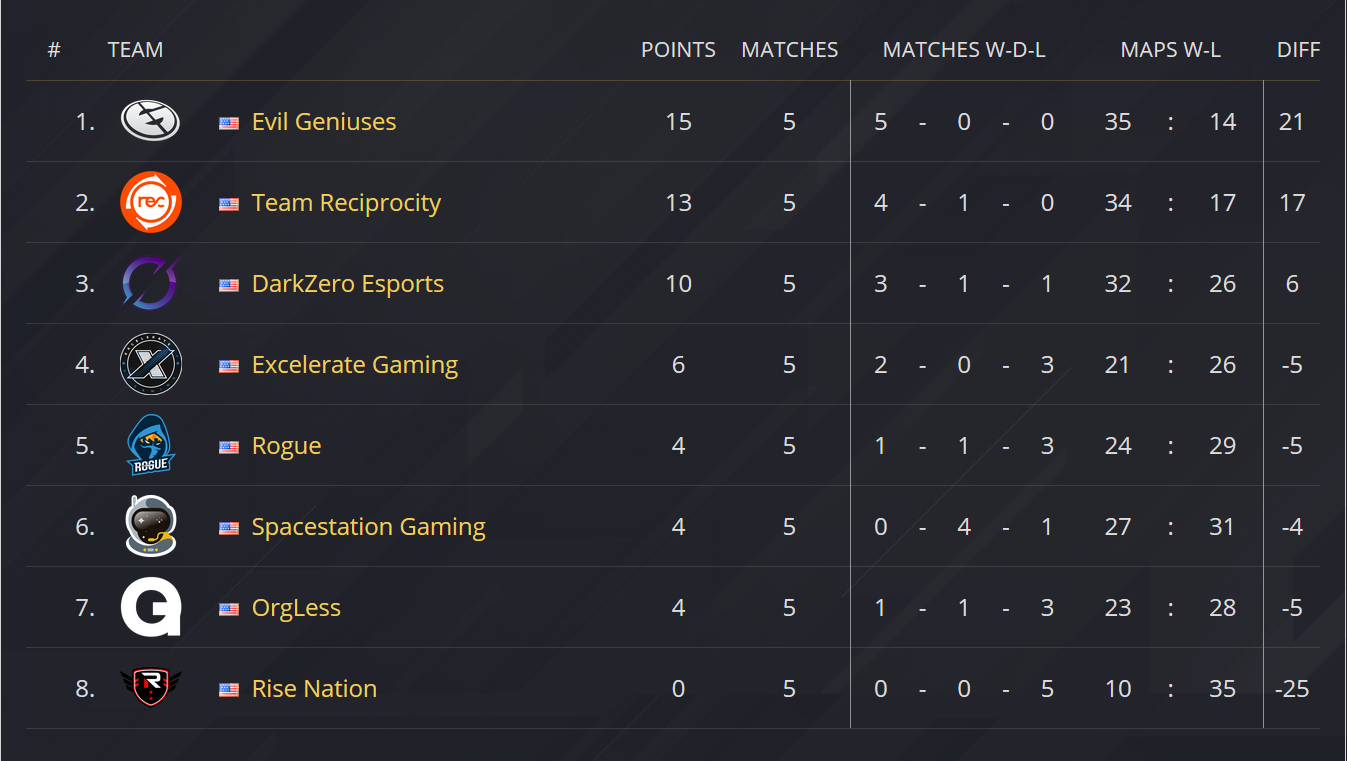
Task: Click the Spacestation Gaming astronaut logo
Action: (150, 526)
